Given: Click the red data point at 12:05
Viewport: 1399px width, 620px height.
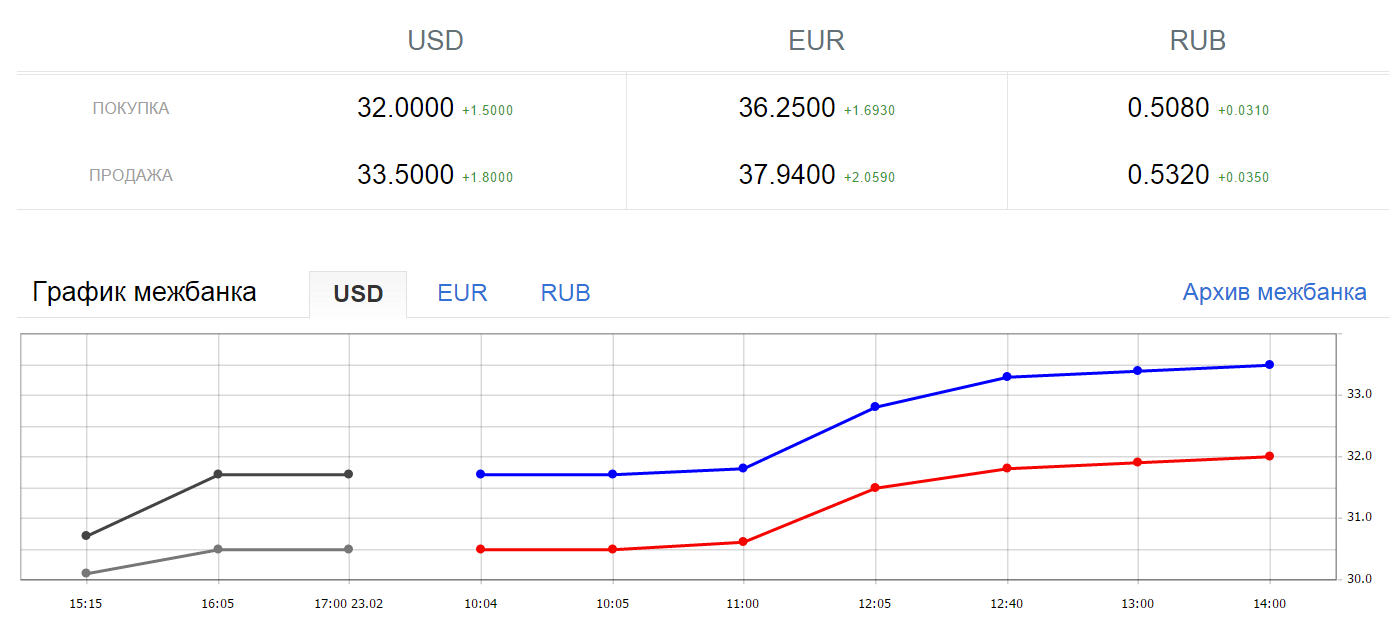Looking at the screenshot, I should (875, 488).
